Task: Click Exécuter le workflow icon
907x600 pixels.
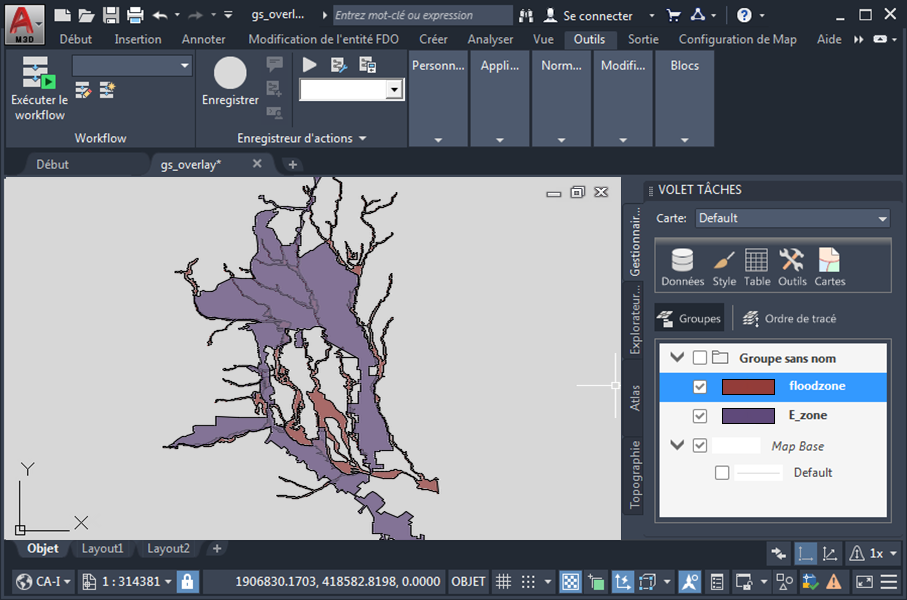Action: [x=39, y=90]
